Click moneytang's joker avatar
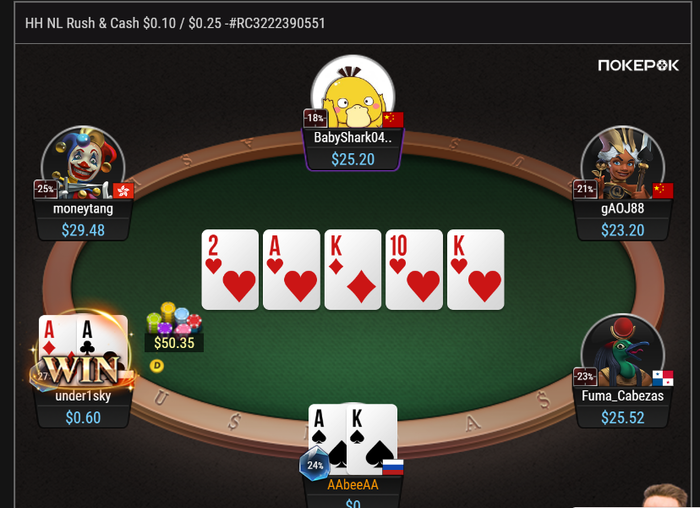This screenshot has width=700, height=508. click(x=83, y=162)
